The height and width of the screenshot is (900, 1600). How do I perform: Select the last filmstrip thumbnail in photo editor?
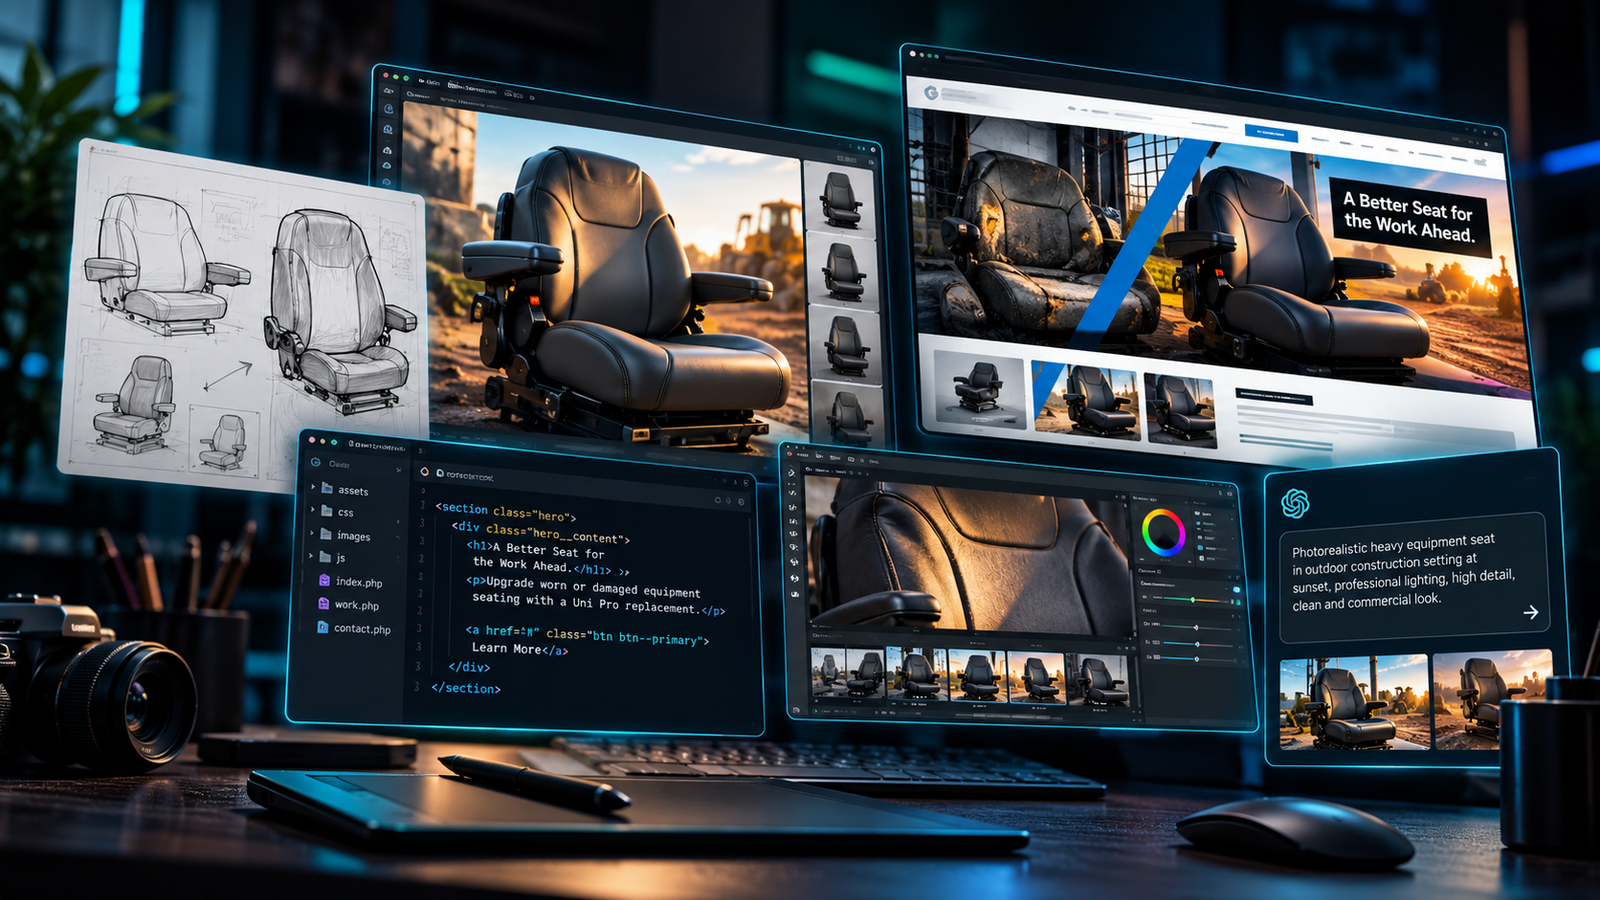coord(1098,679)
